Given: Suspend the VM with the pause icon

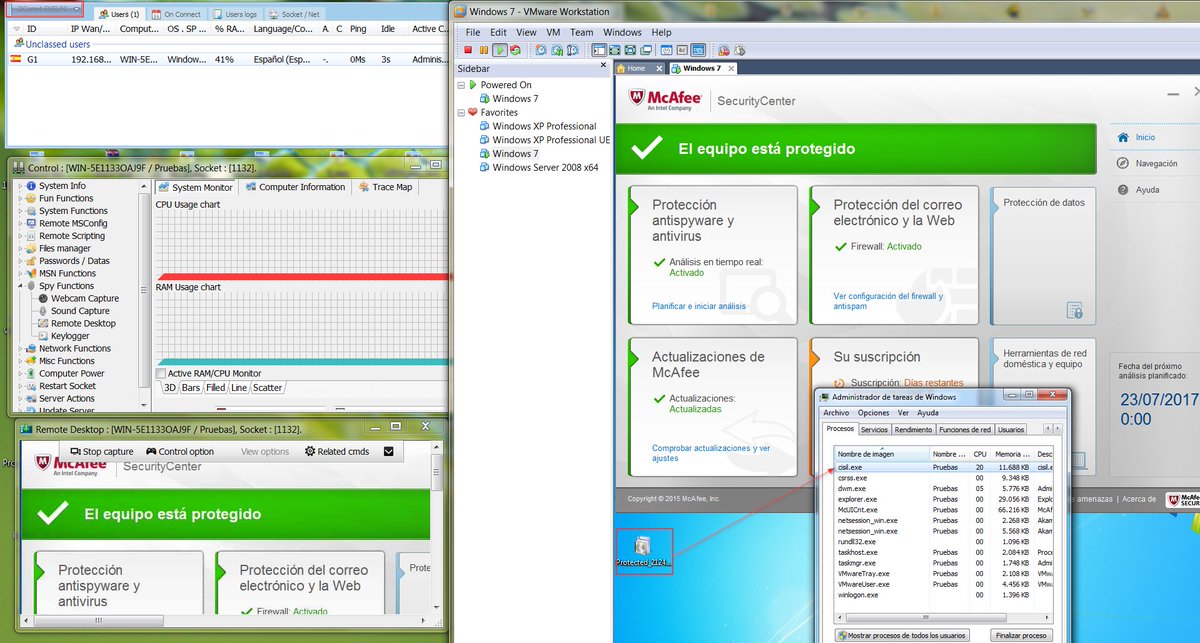Looking at the screenshot, I should (484, 50).
